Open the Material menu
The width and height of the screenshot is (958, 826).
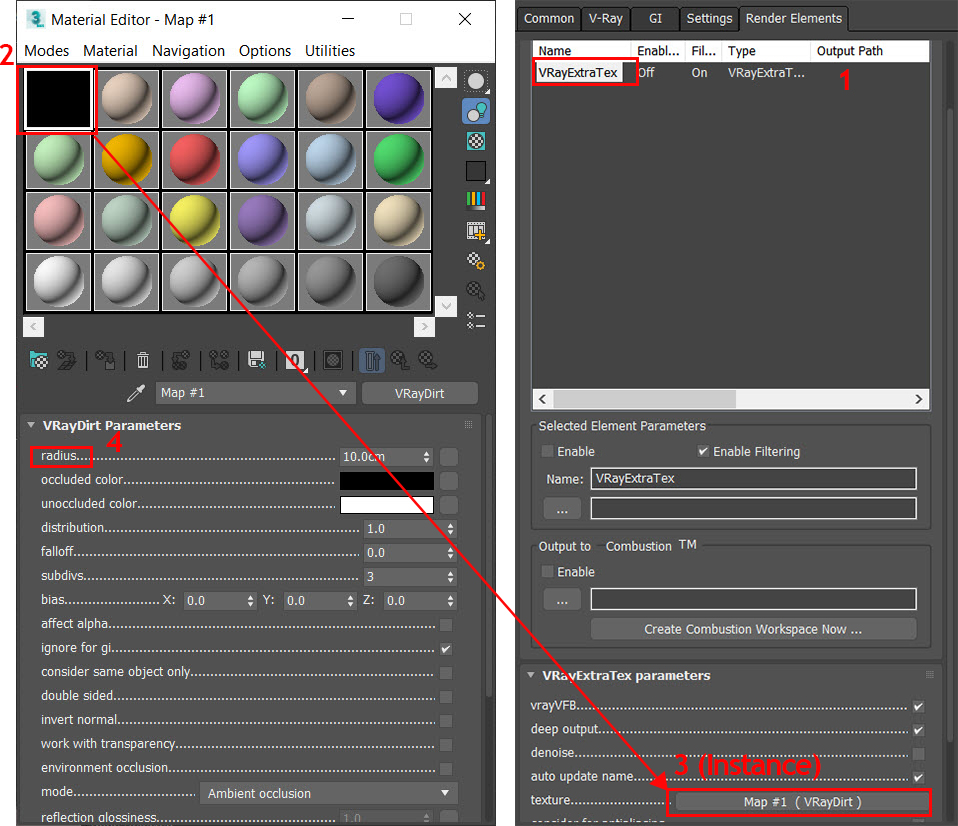pyautogui.click(x=110, y=51)
